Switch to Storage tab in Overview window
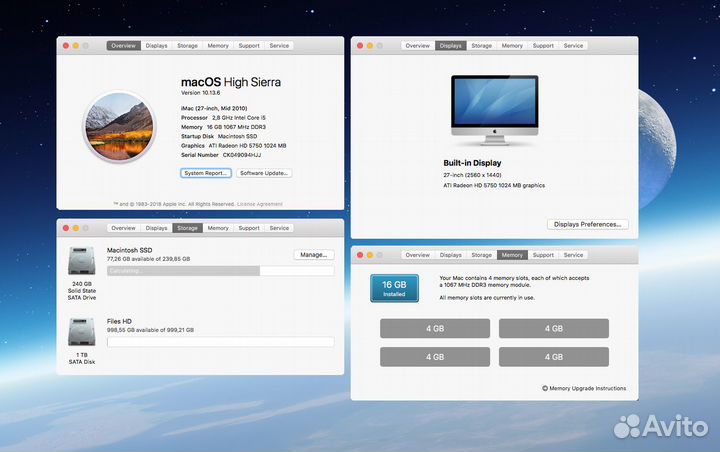 pyautogui.click(x=187, y=45)
